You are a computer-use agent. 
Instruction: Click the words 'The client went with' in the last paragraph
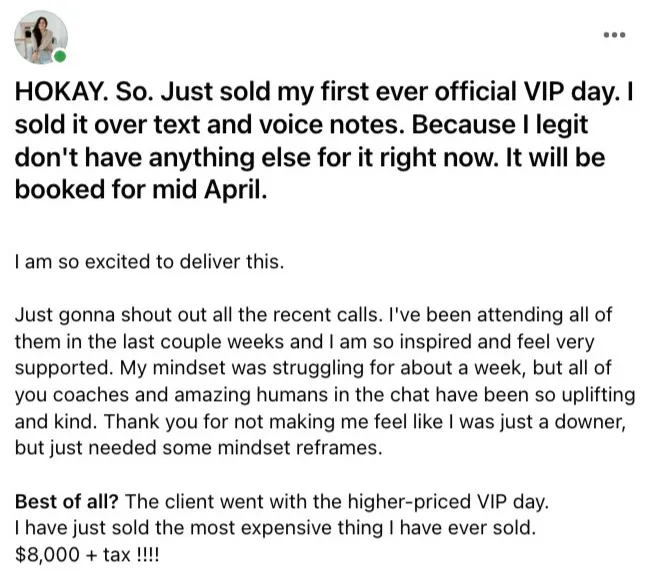[233, 501]
